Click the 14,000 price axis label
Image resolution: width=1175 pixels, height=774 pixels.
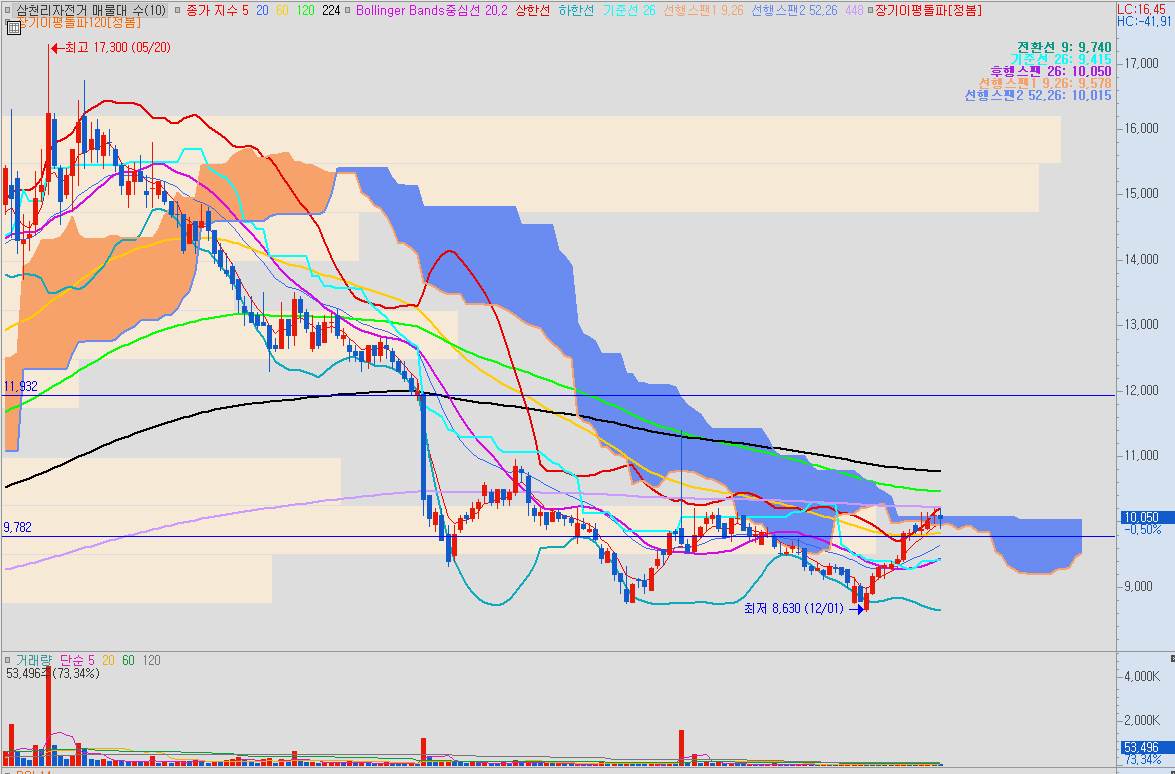1140,259
